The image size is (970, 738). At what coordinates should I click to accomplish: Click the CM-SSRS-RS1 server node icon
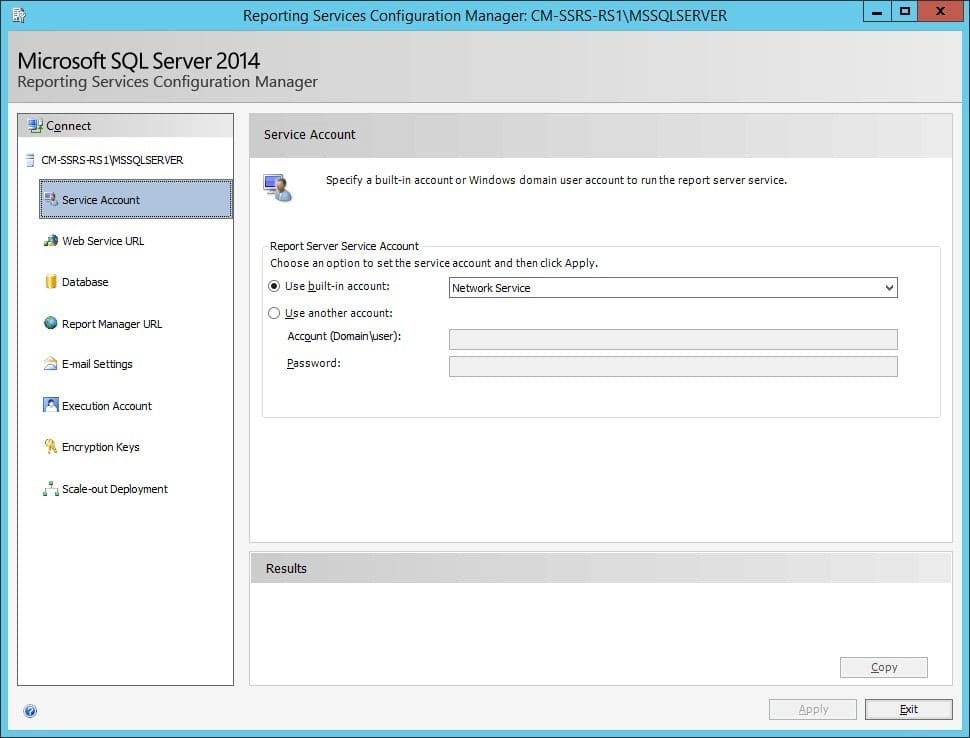click(30, 160)
